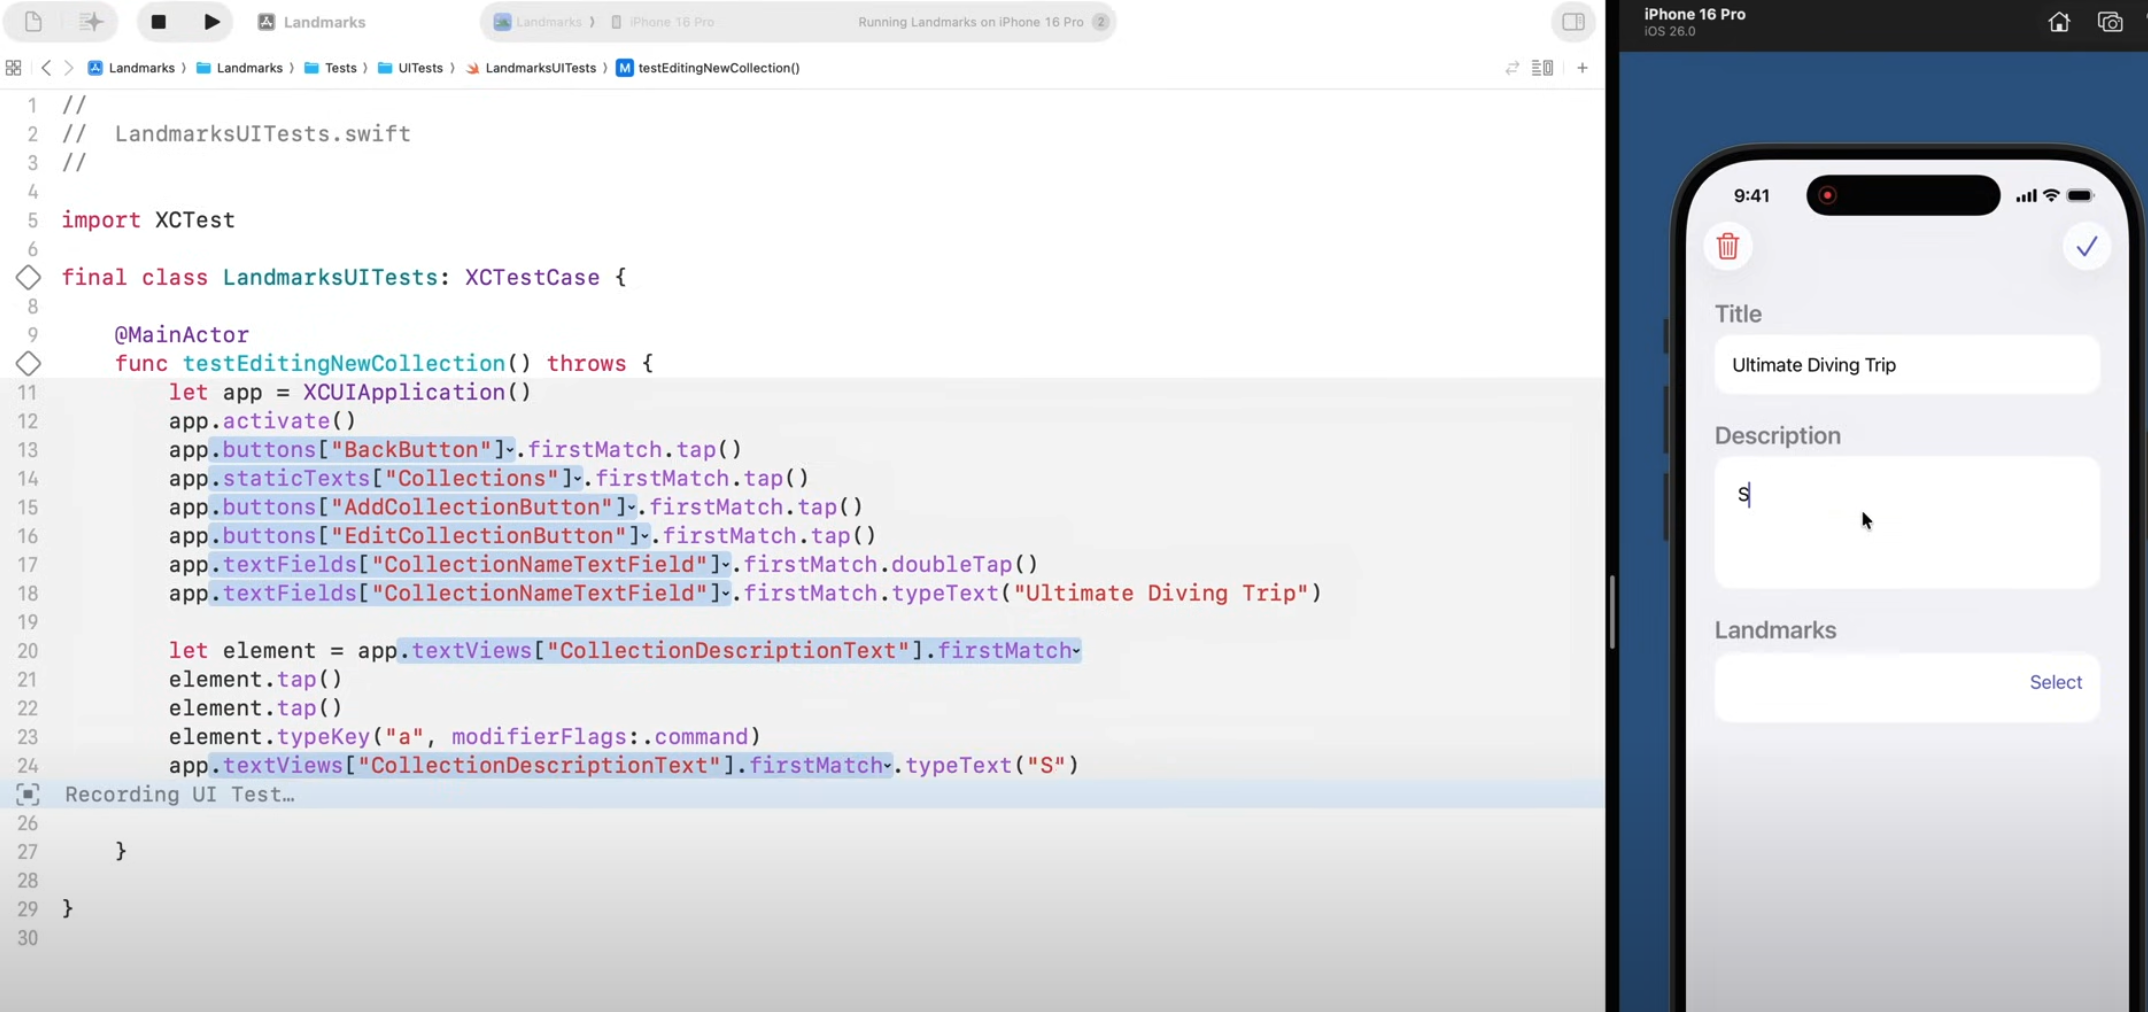Click "let app = XCUIApplication()" line

pos(350,392)
